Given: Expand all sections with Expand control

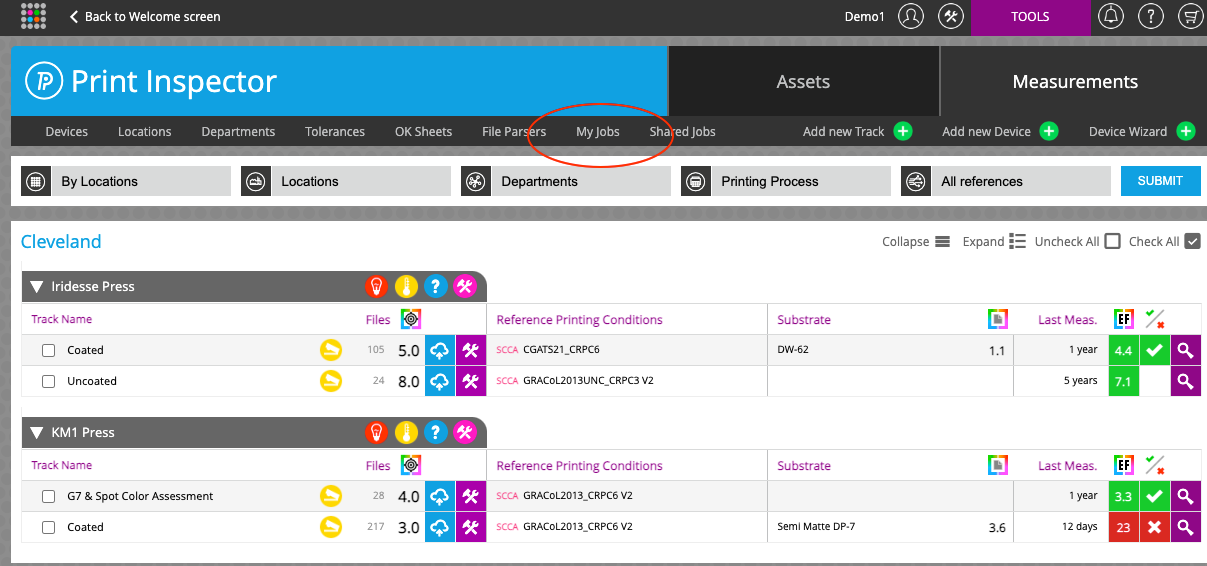Looking at the screenshot, I should pos(994,241).
